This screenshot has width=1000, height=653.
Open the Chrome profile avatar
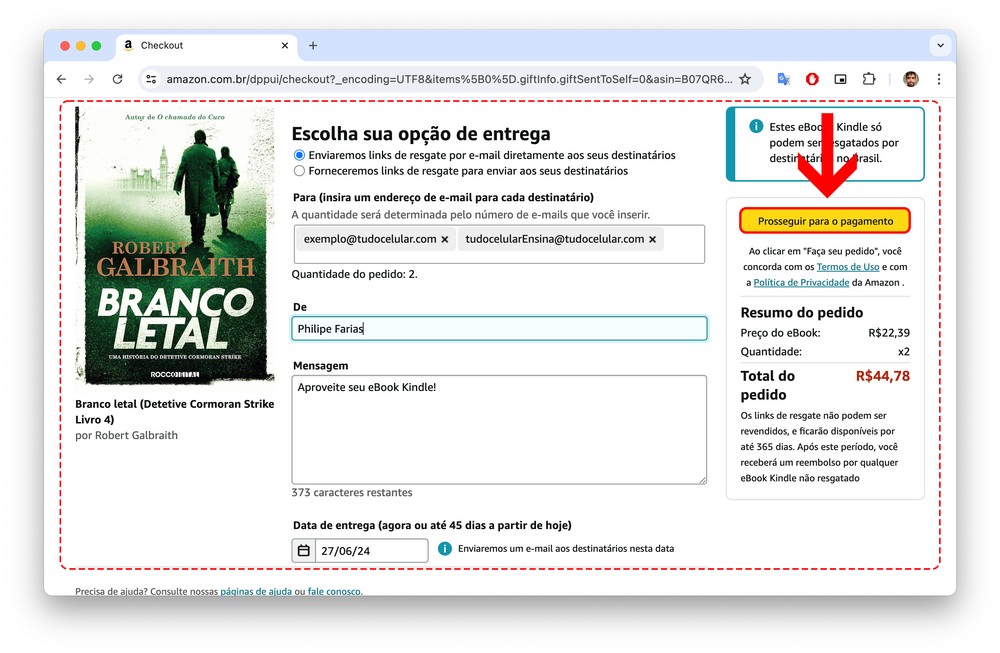pyautogui.click(x=911, y=79)
